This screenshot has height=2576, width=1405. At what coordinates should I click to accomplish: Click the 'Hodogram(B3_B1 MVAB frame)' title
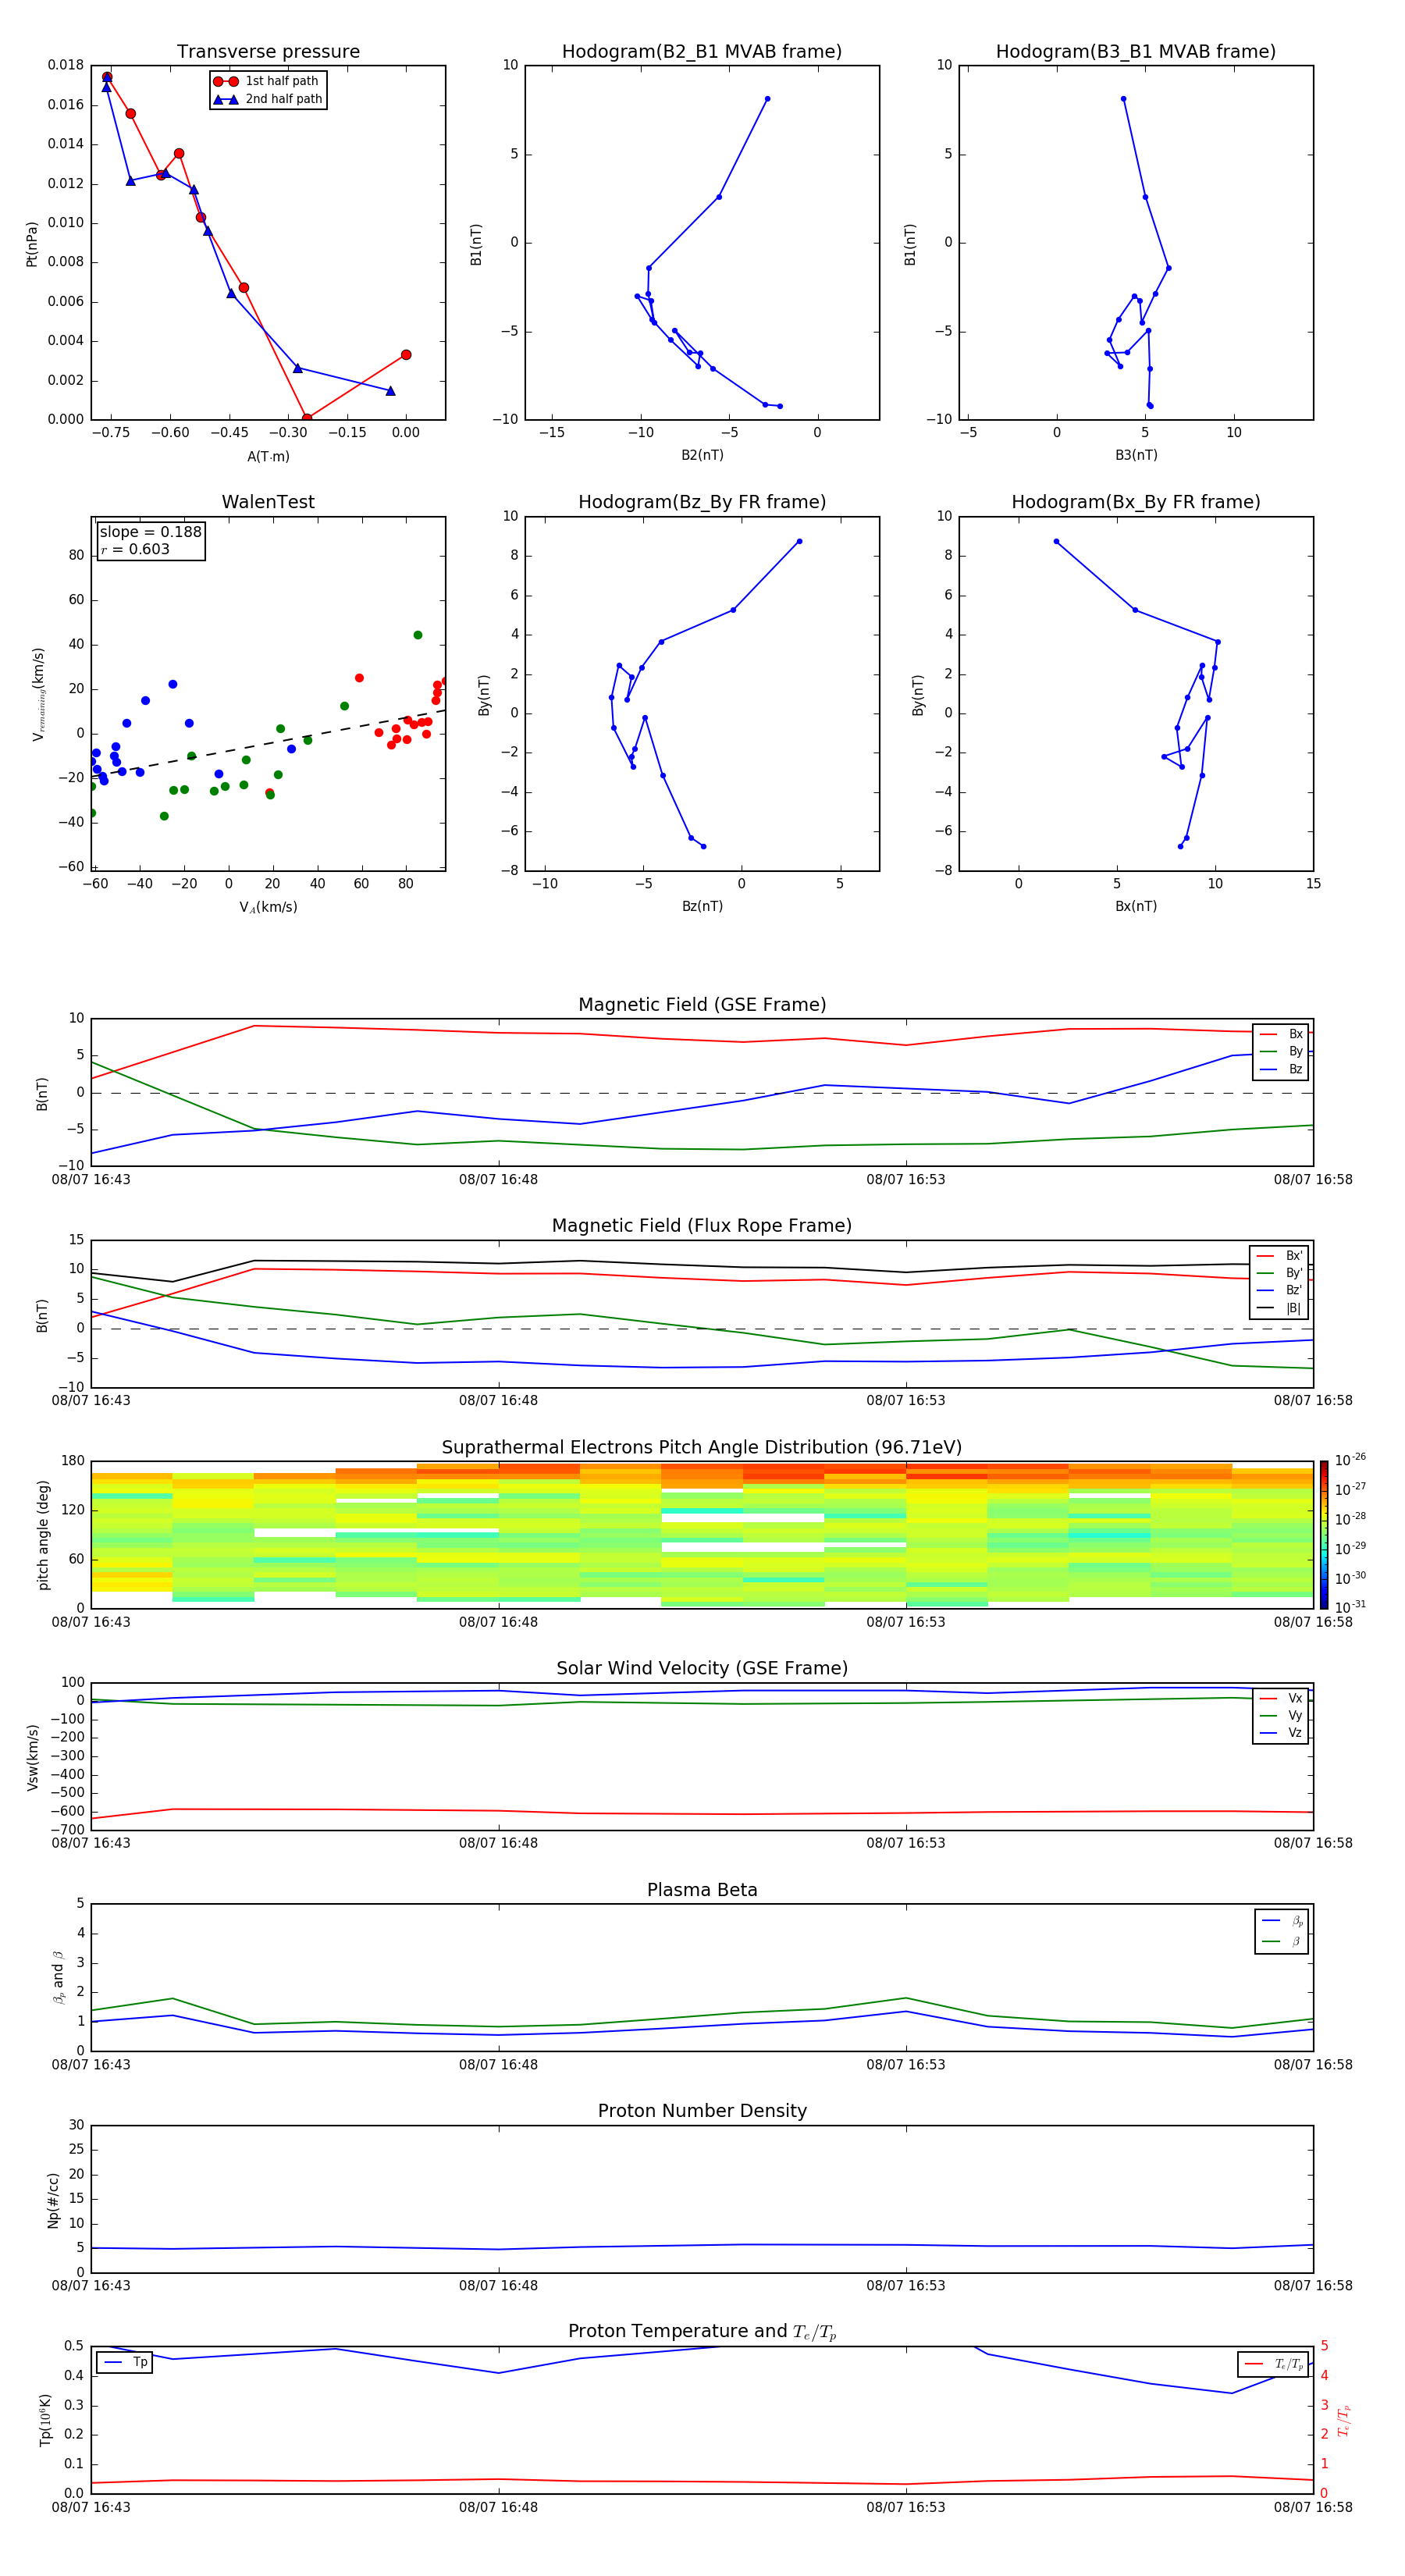pyautogui.click(x=1136, y=52)
